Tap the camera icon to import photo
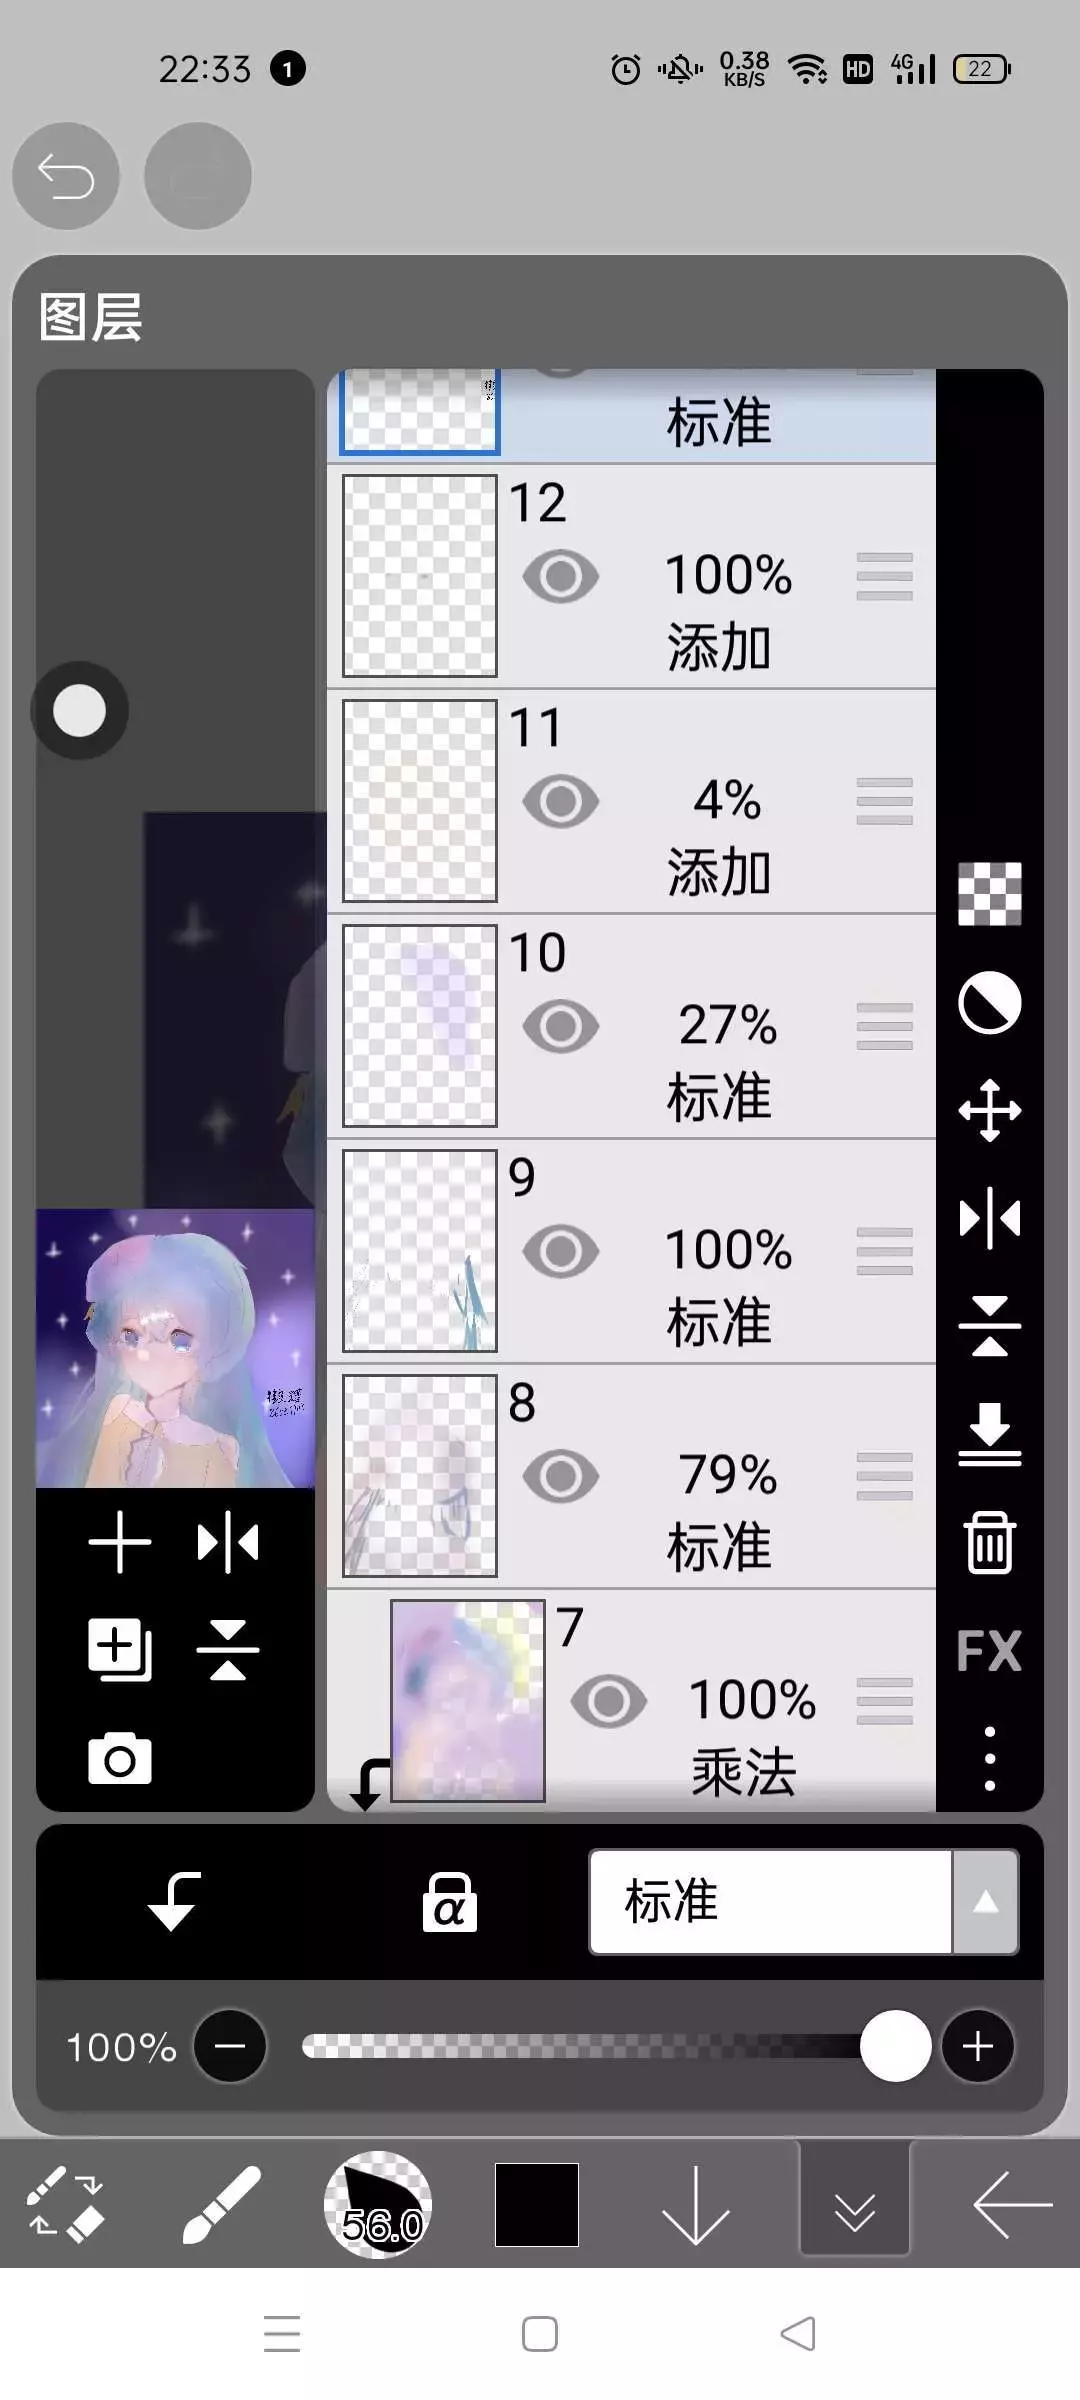This screenshot has height=2400, width=1080. click(120, 1759)
